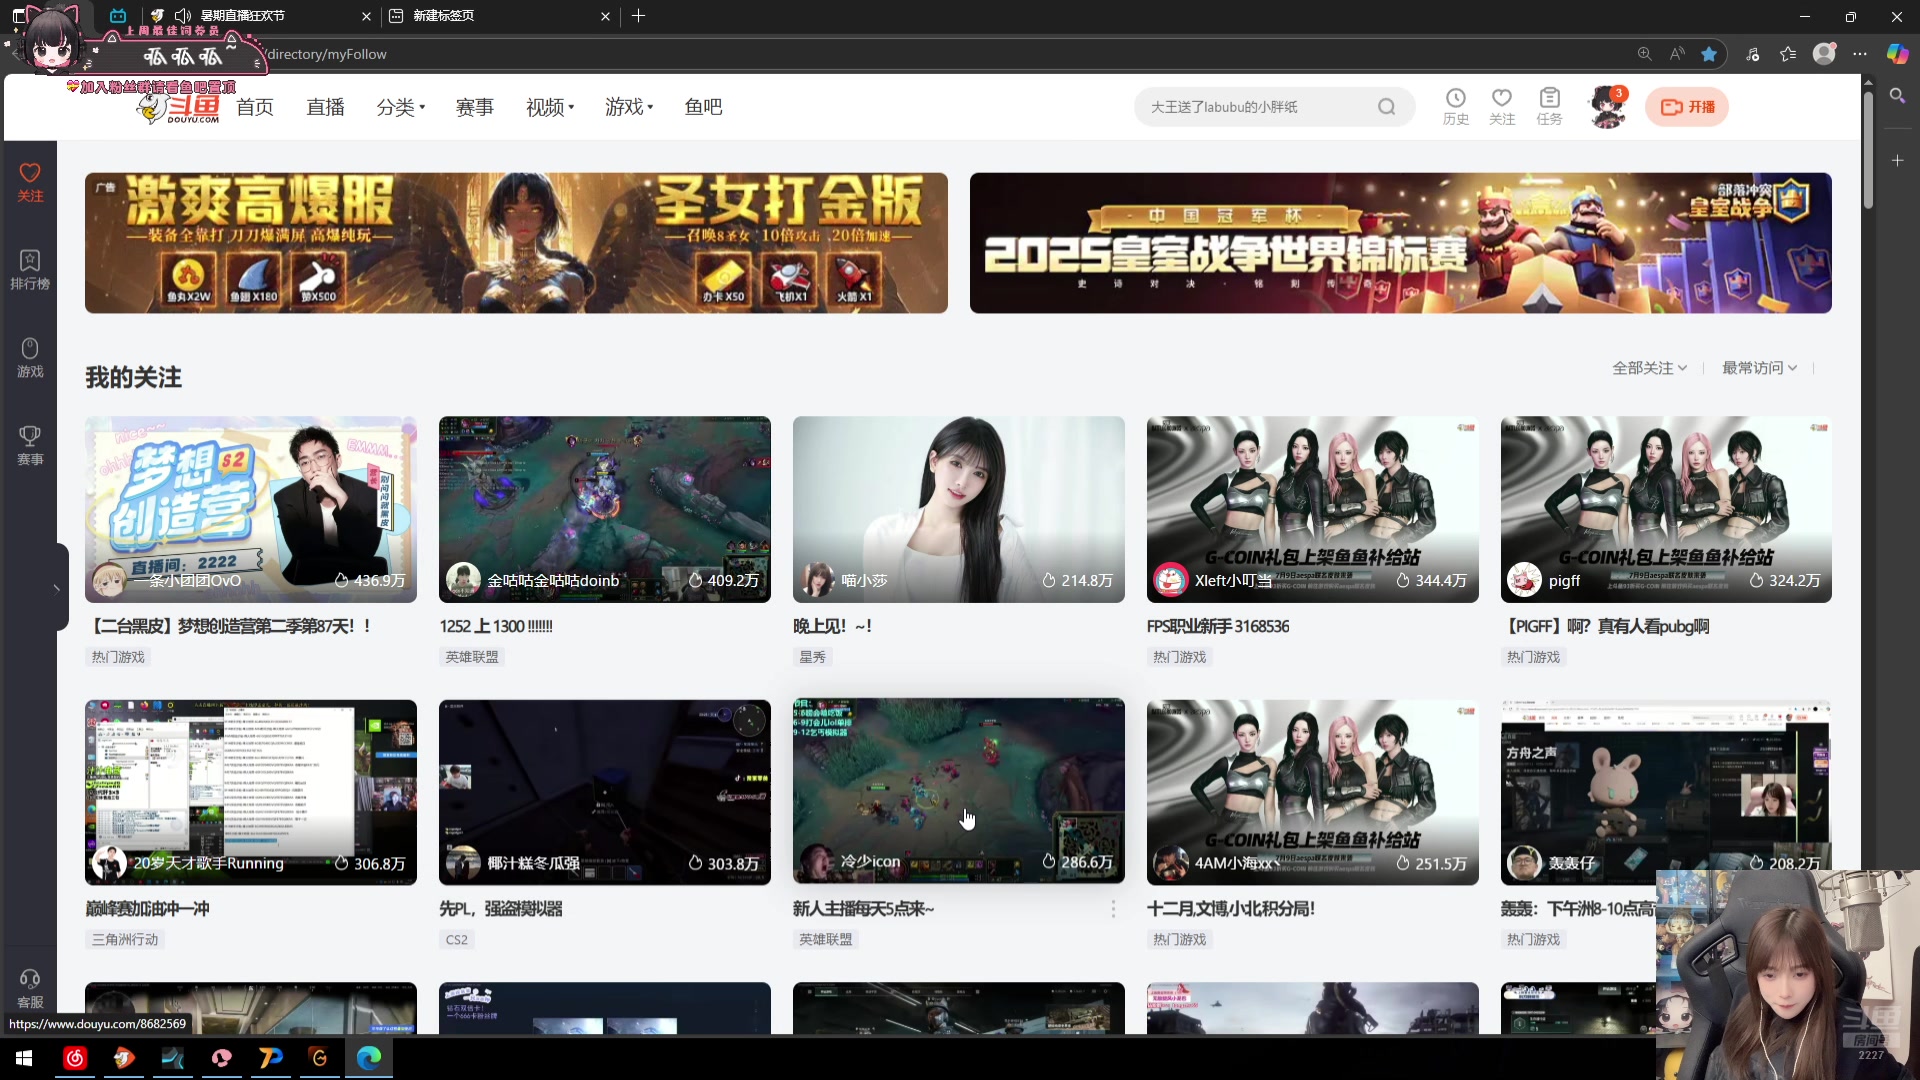Expand the collapsed left side panel arrow
Viewport: 1920px width, 1080px height.
click(x=58, y=588)
